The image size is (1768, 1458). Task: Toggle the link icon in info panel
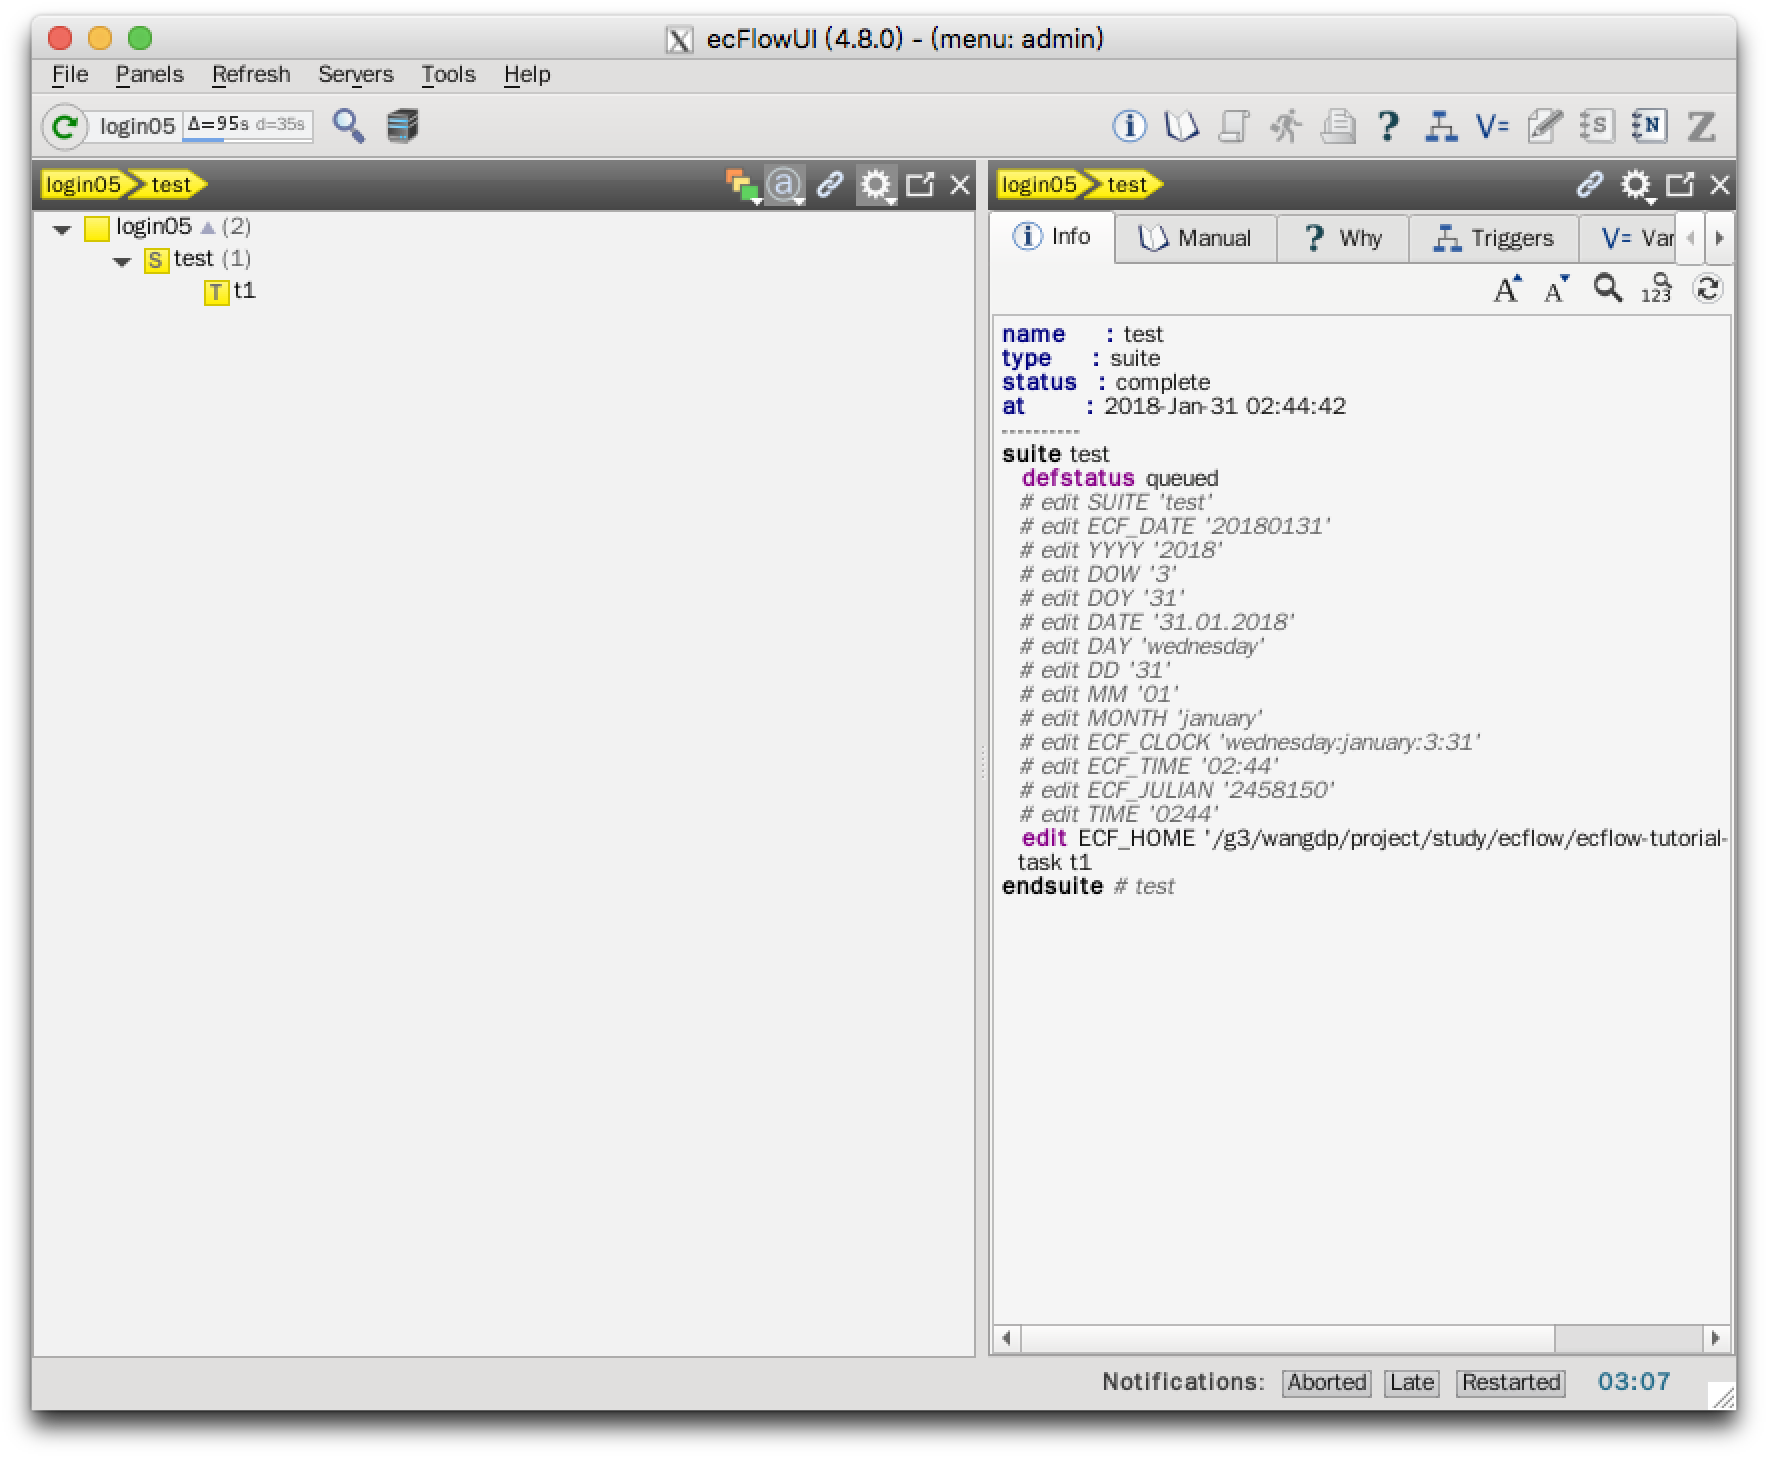point(1590,185)
